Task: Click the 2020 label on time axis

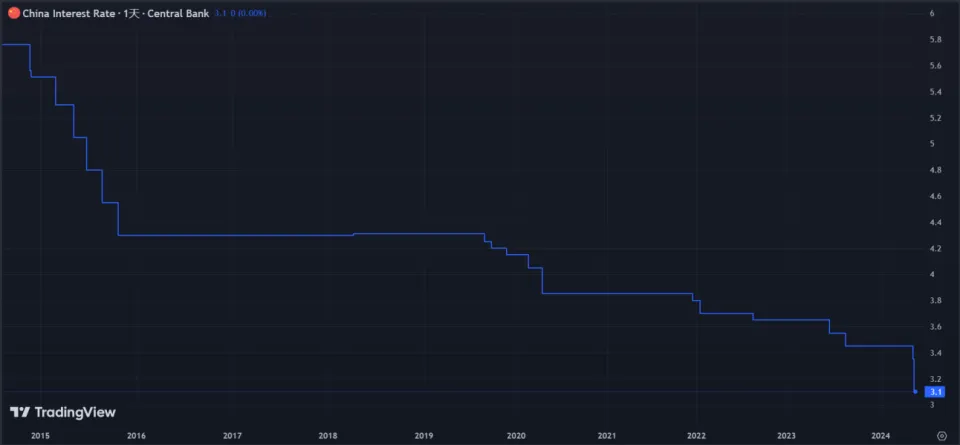Action: 516,435
